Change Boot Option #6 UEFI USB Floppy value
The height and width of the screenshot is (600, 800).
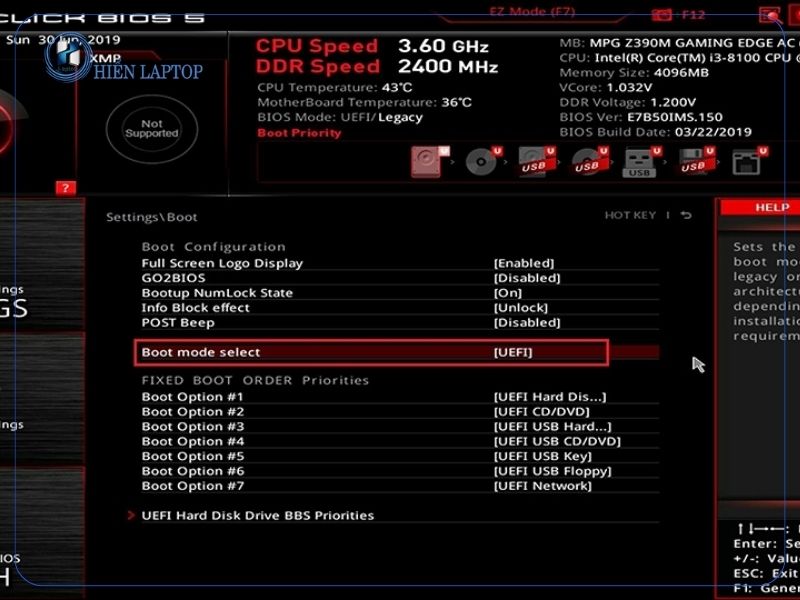(553, 471)
